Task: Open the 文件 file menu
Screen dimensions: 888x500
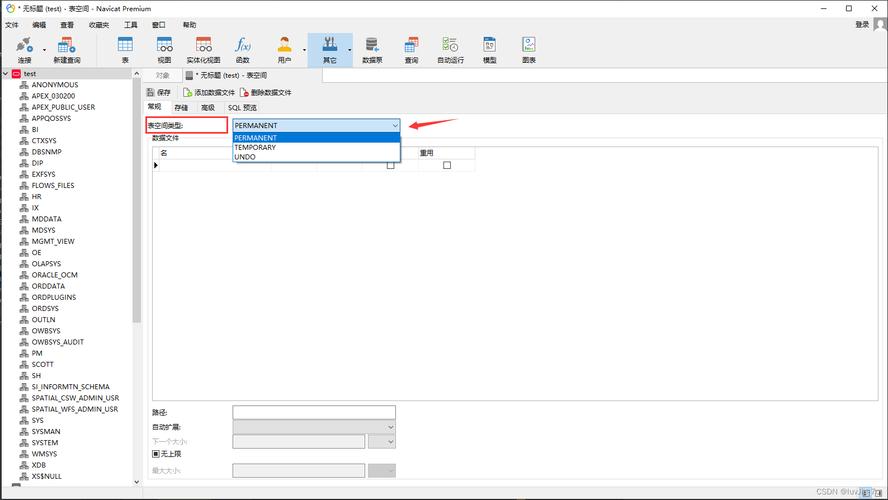Action: (12, 25)
